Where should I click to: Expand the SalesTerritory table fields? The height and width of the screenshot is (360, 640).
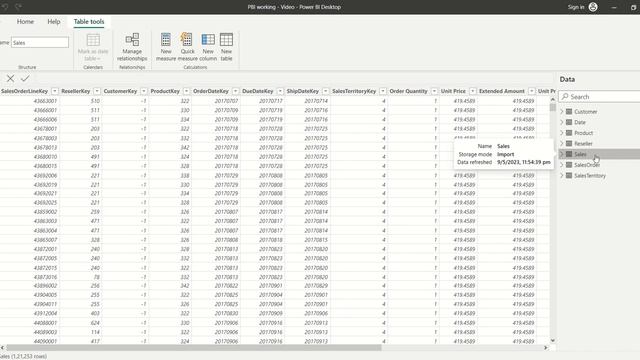pyautogui.click(x=562, y=175)
